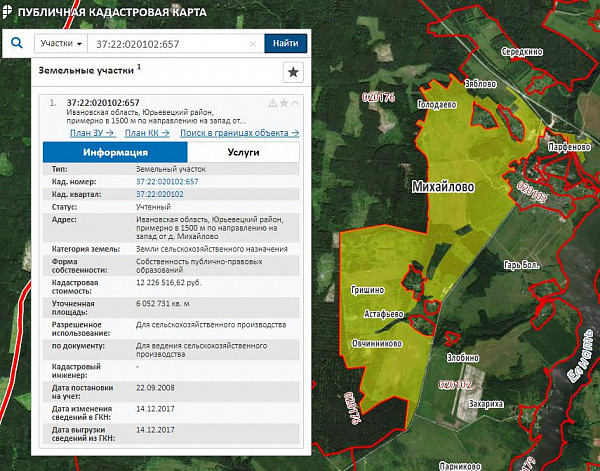This screenshot has height=471, width=600.
Task: Click the Михайлово label on the map
Action: (442, 187)
